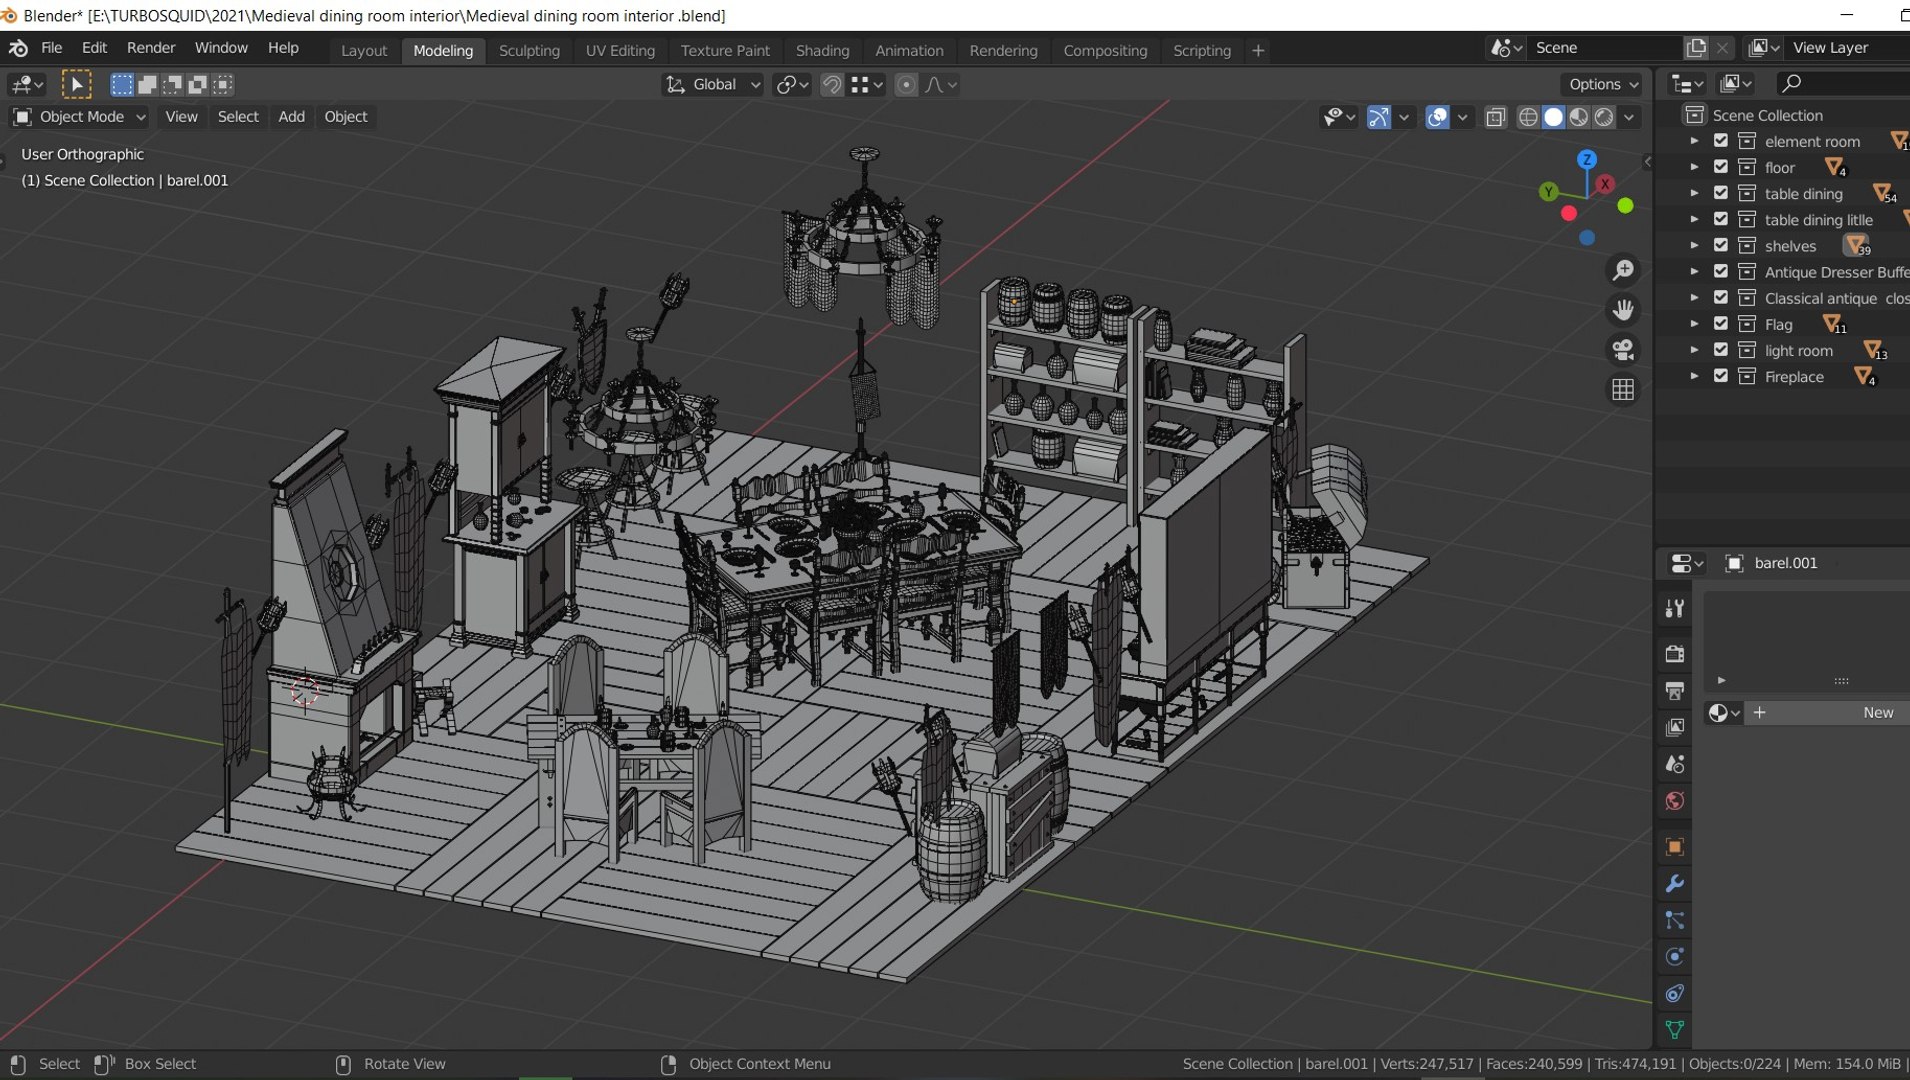This screenshot has width=1910, height=1080.
Task: Select wireframe viewport shading icon
Action: point(1528,117)
